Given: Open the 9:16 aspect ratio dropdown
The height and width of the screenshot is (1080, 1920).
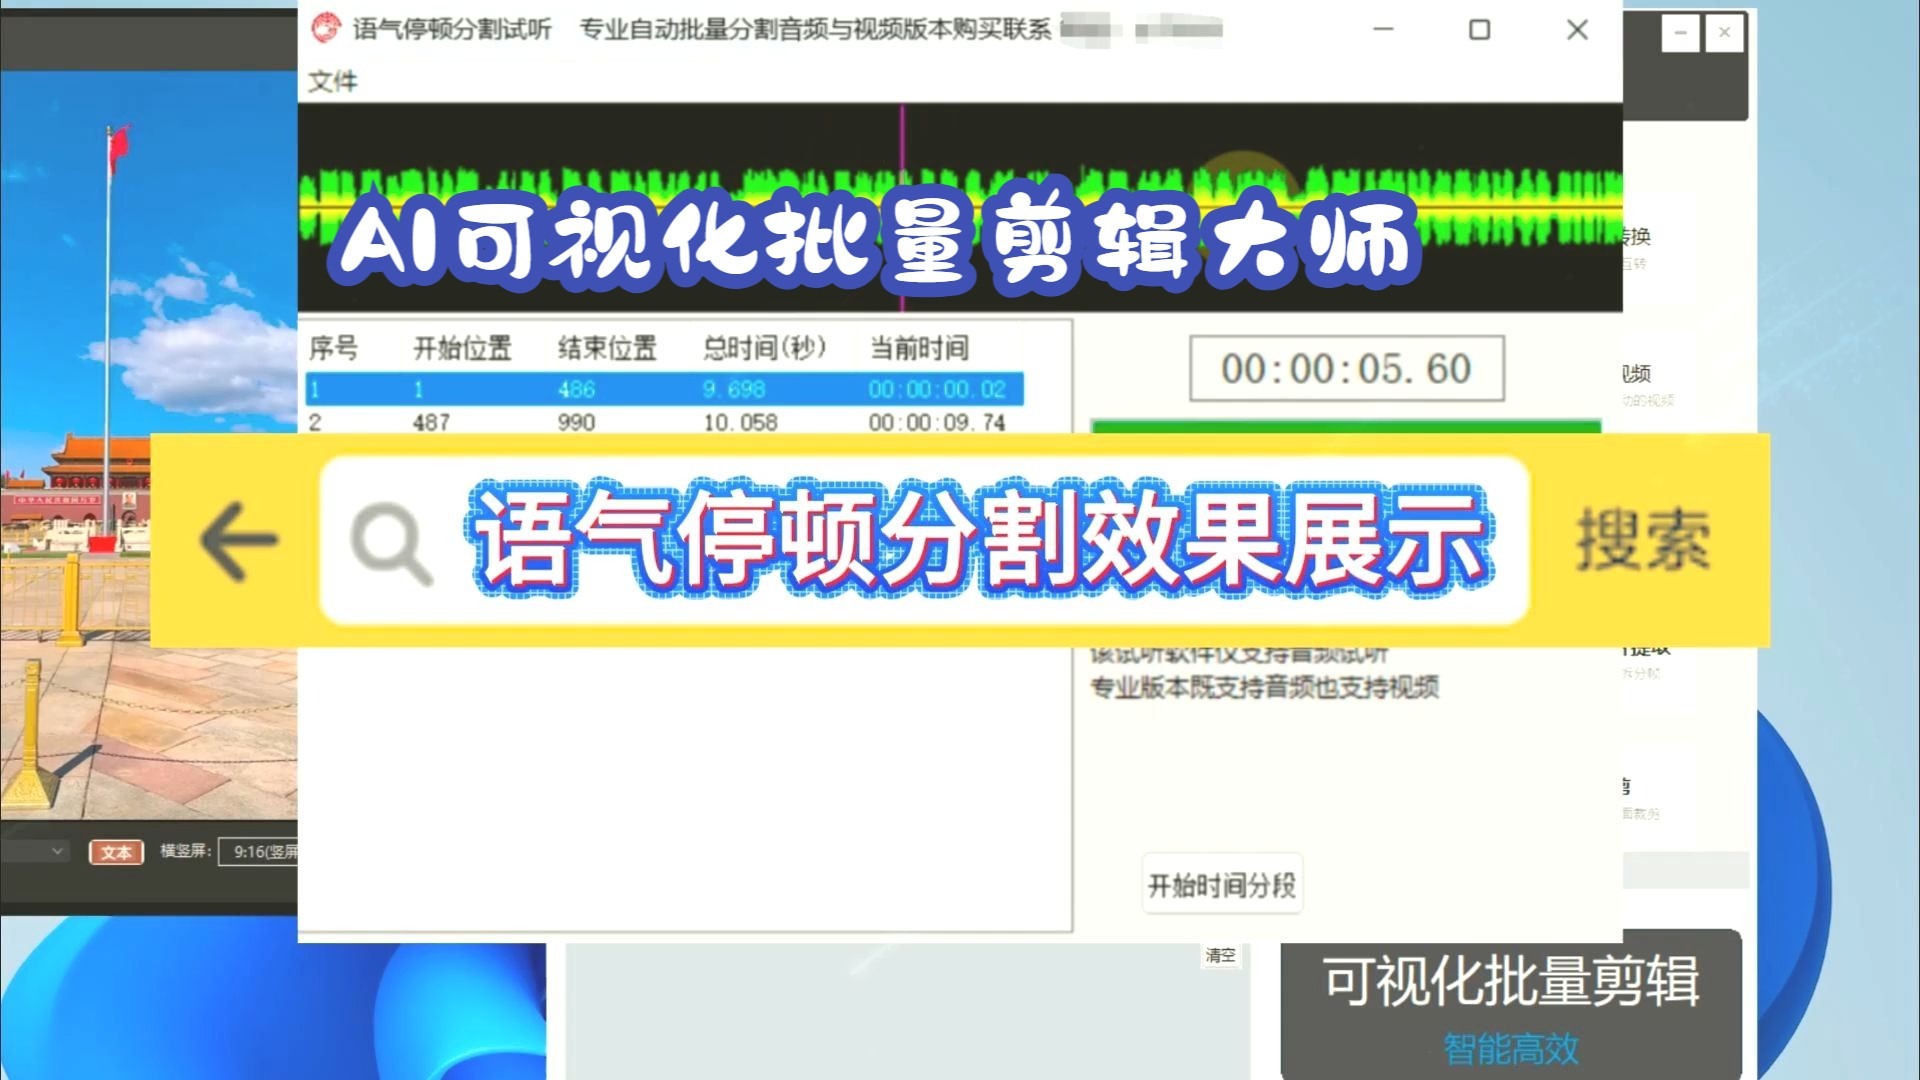Looking at the screenshot, I should point(259,852).
